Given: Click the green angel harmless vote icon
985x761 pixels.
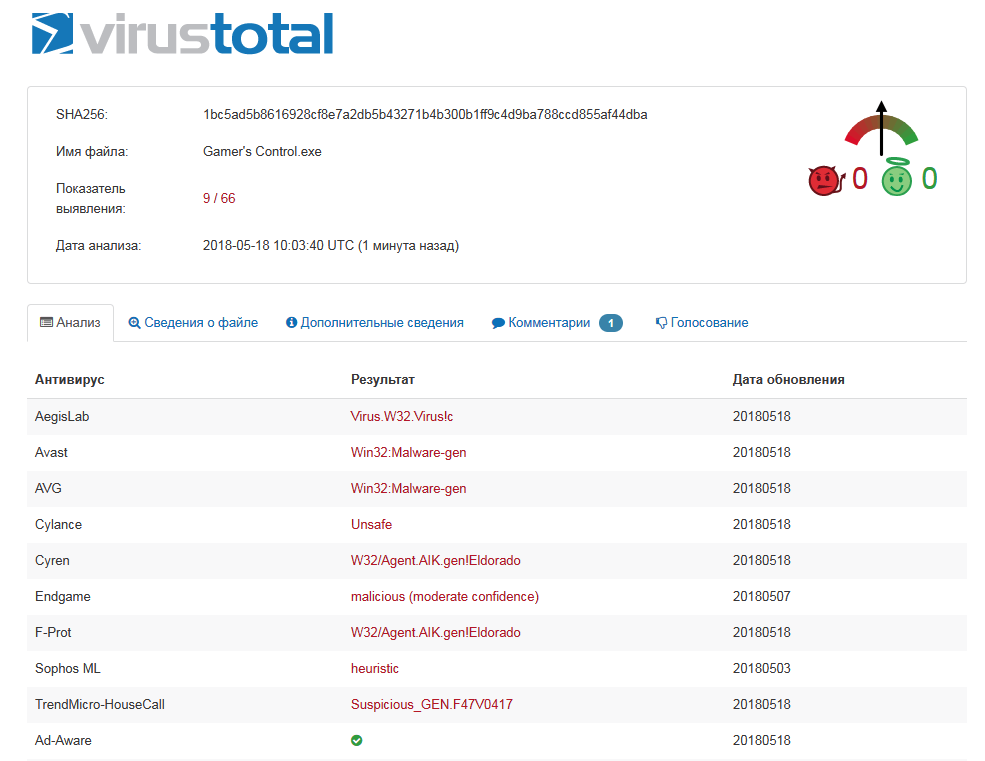Looking at the screenshot, I should click(x=896, y=180).
